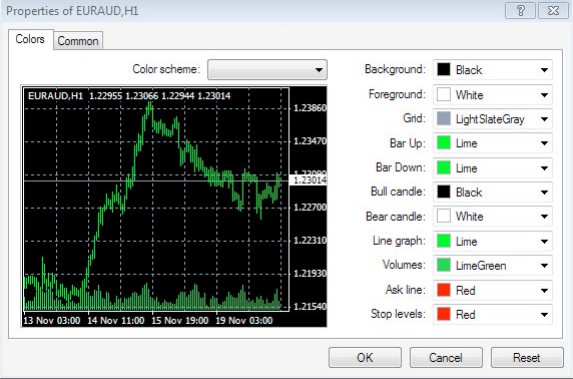
Task: Click the lime Line graph swatch
Action: 444,241
